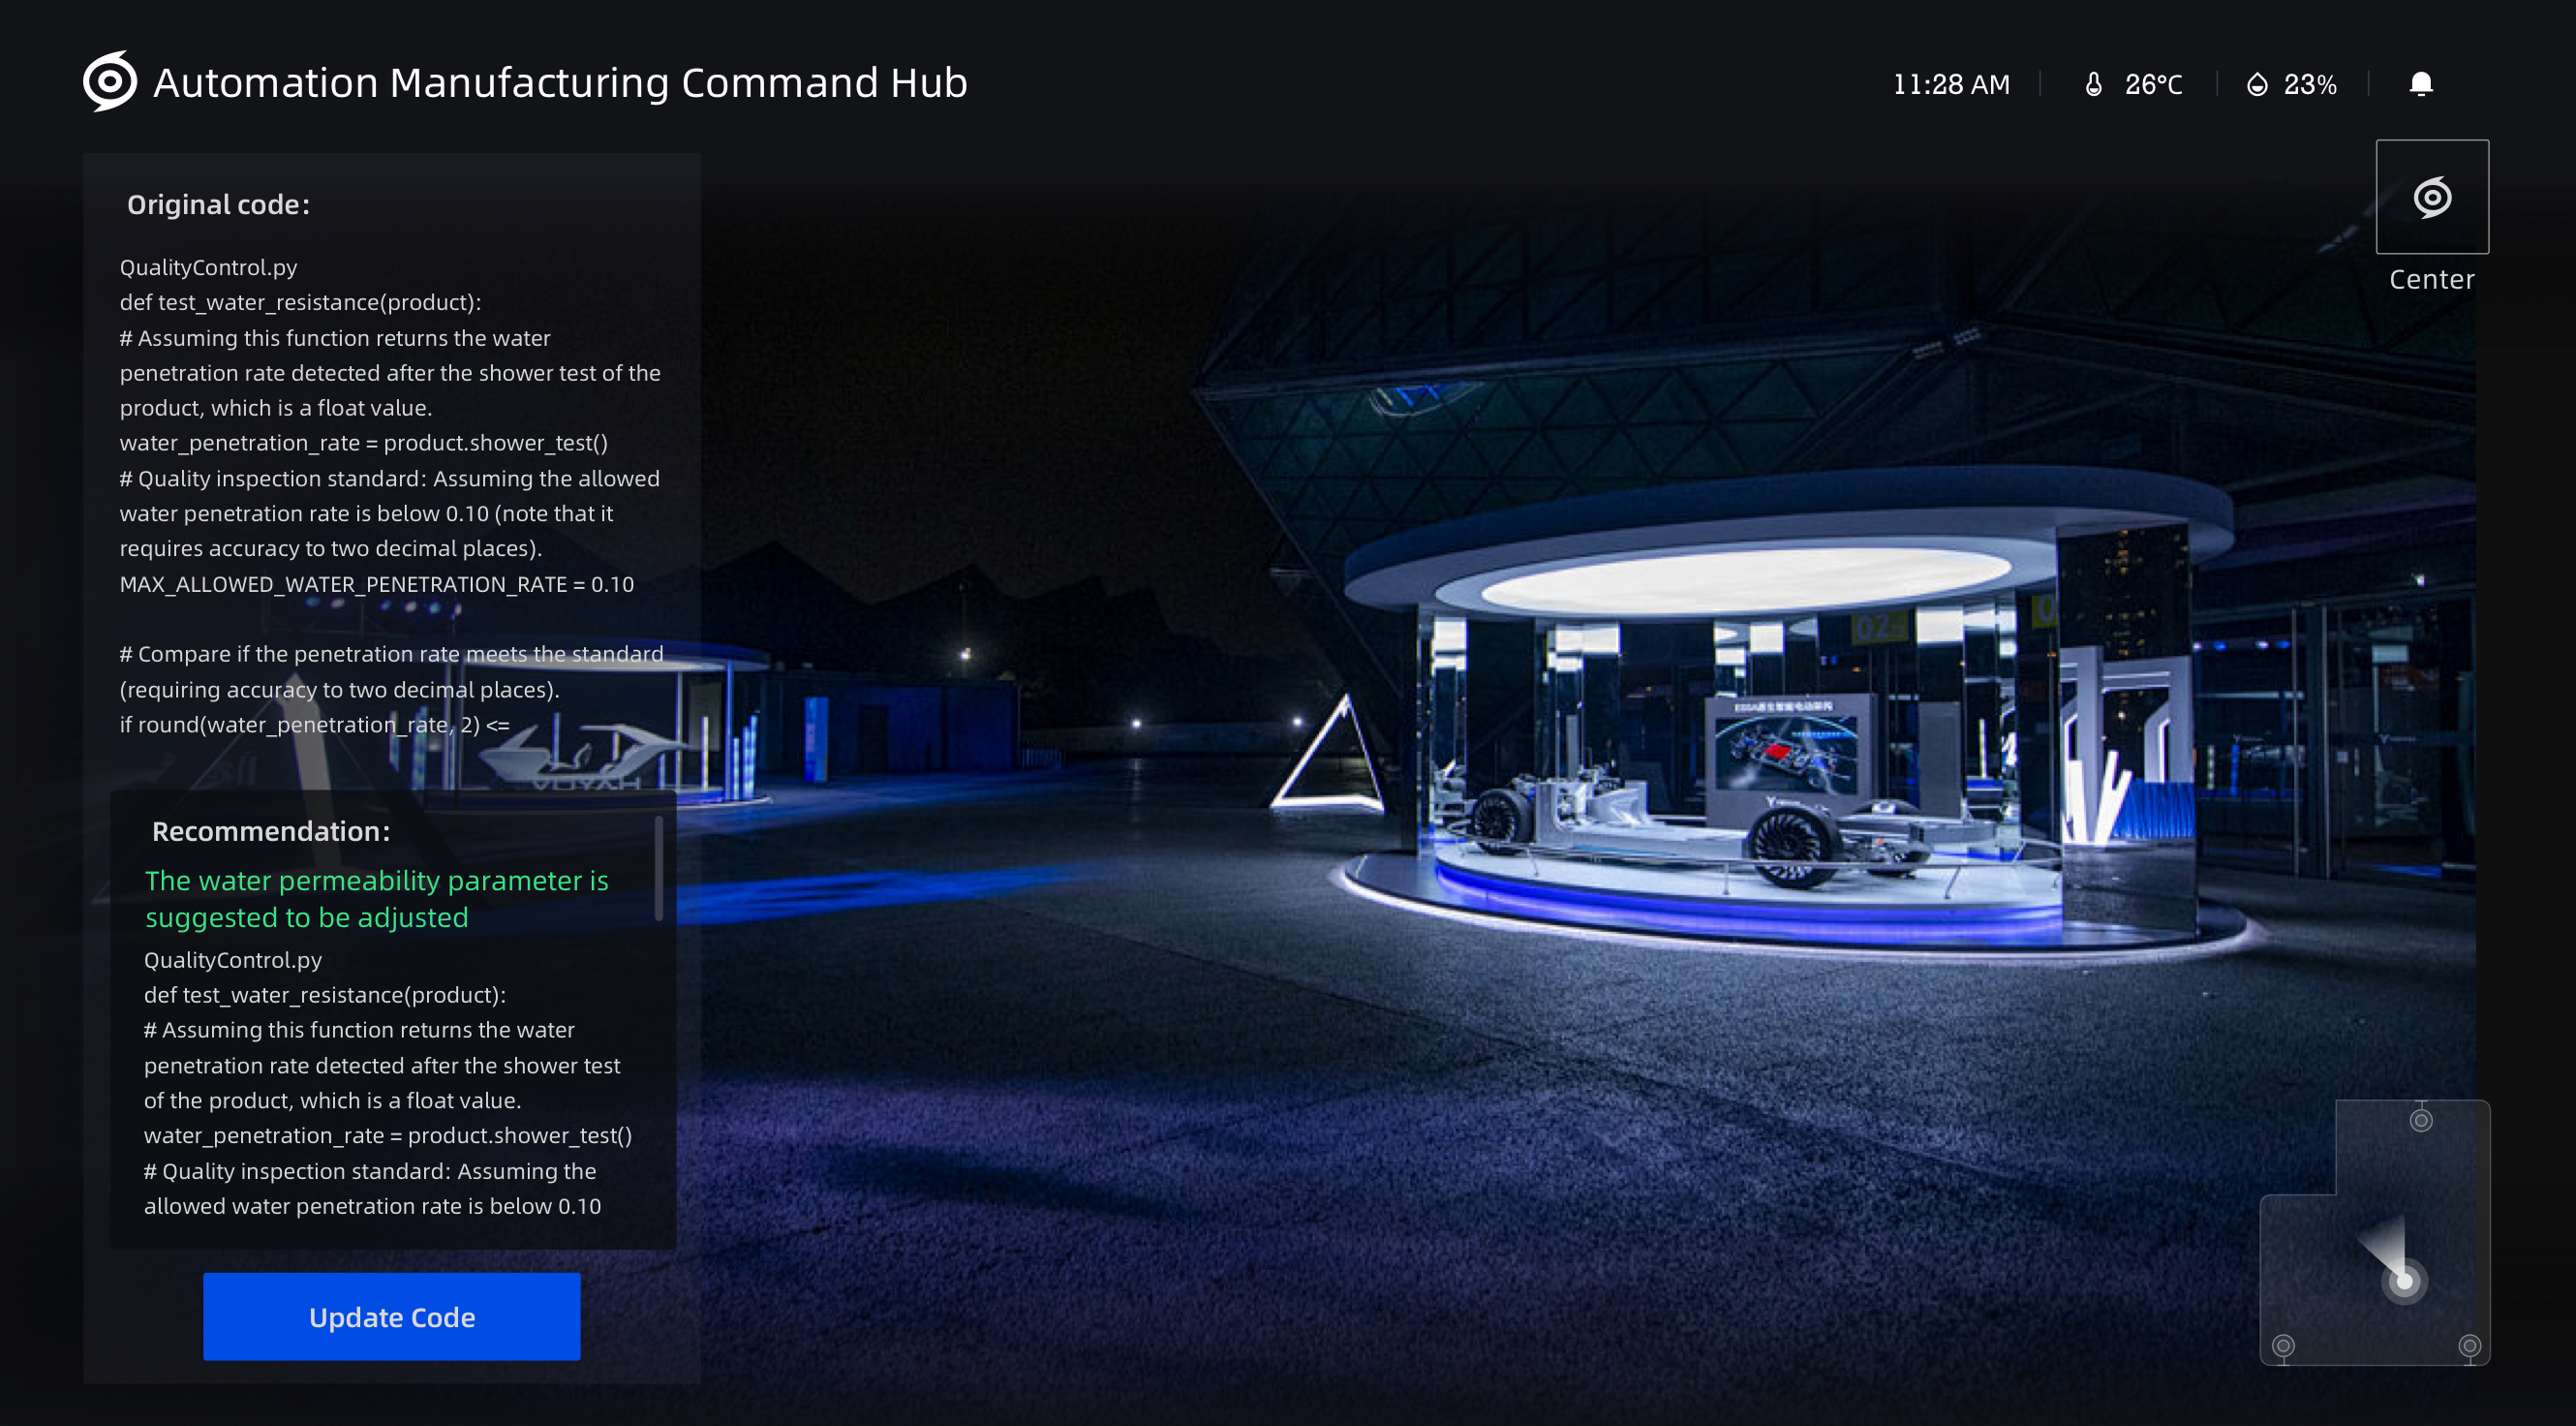Click the Recommendation panel scrollbar
This screenshot has height=1426, width=2576.
coord(658,867)
